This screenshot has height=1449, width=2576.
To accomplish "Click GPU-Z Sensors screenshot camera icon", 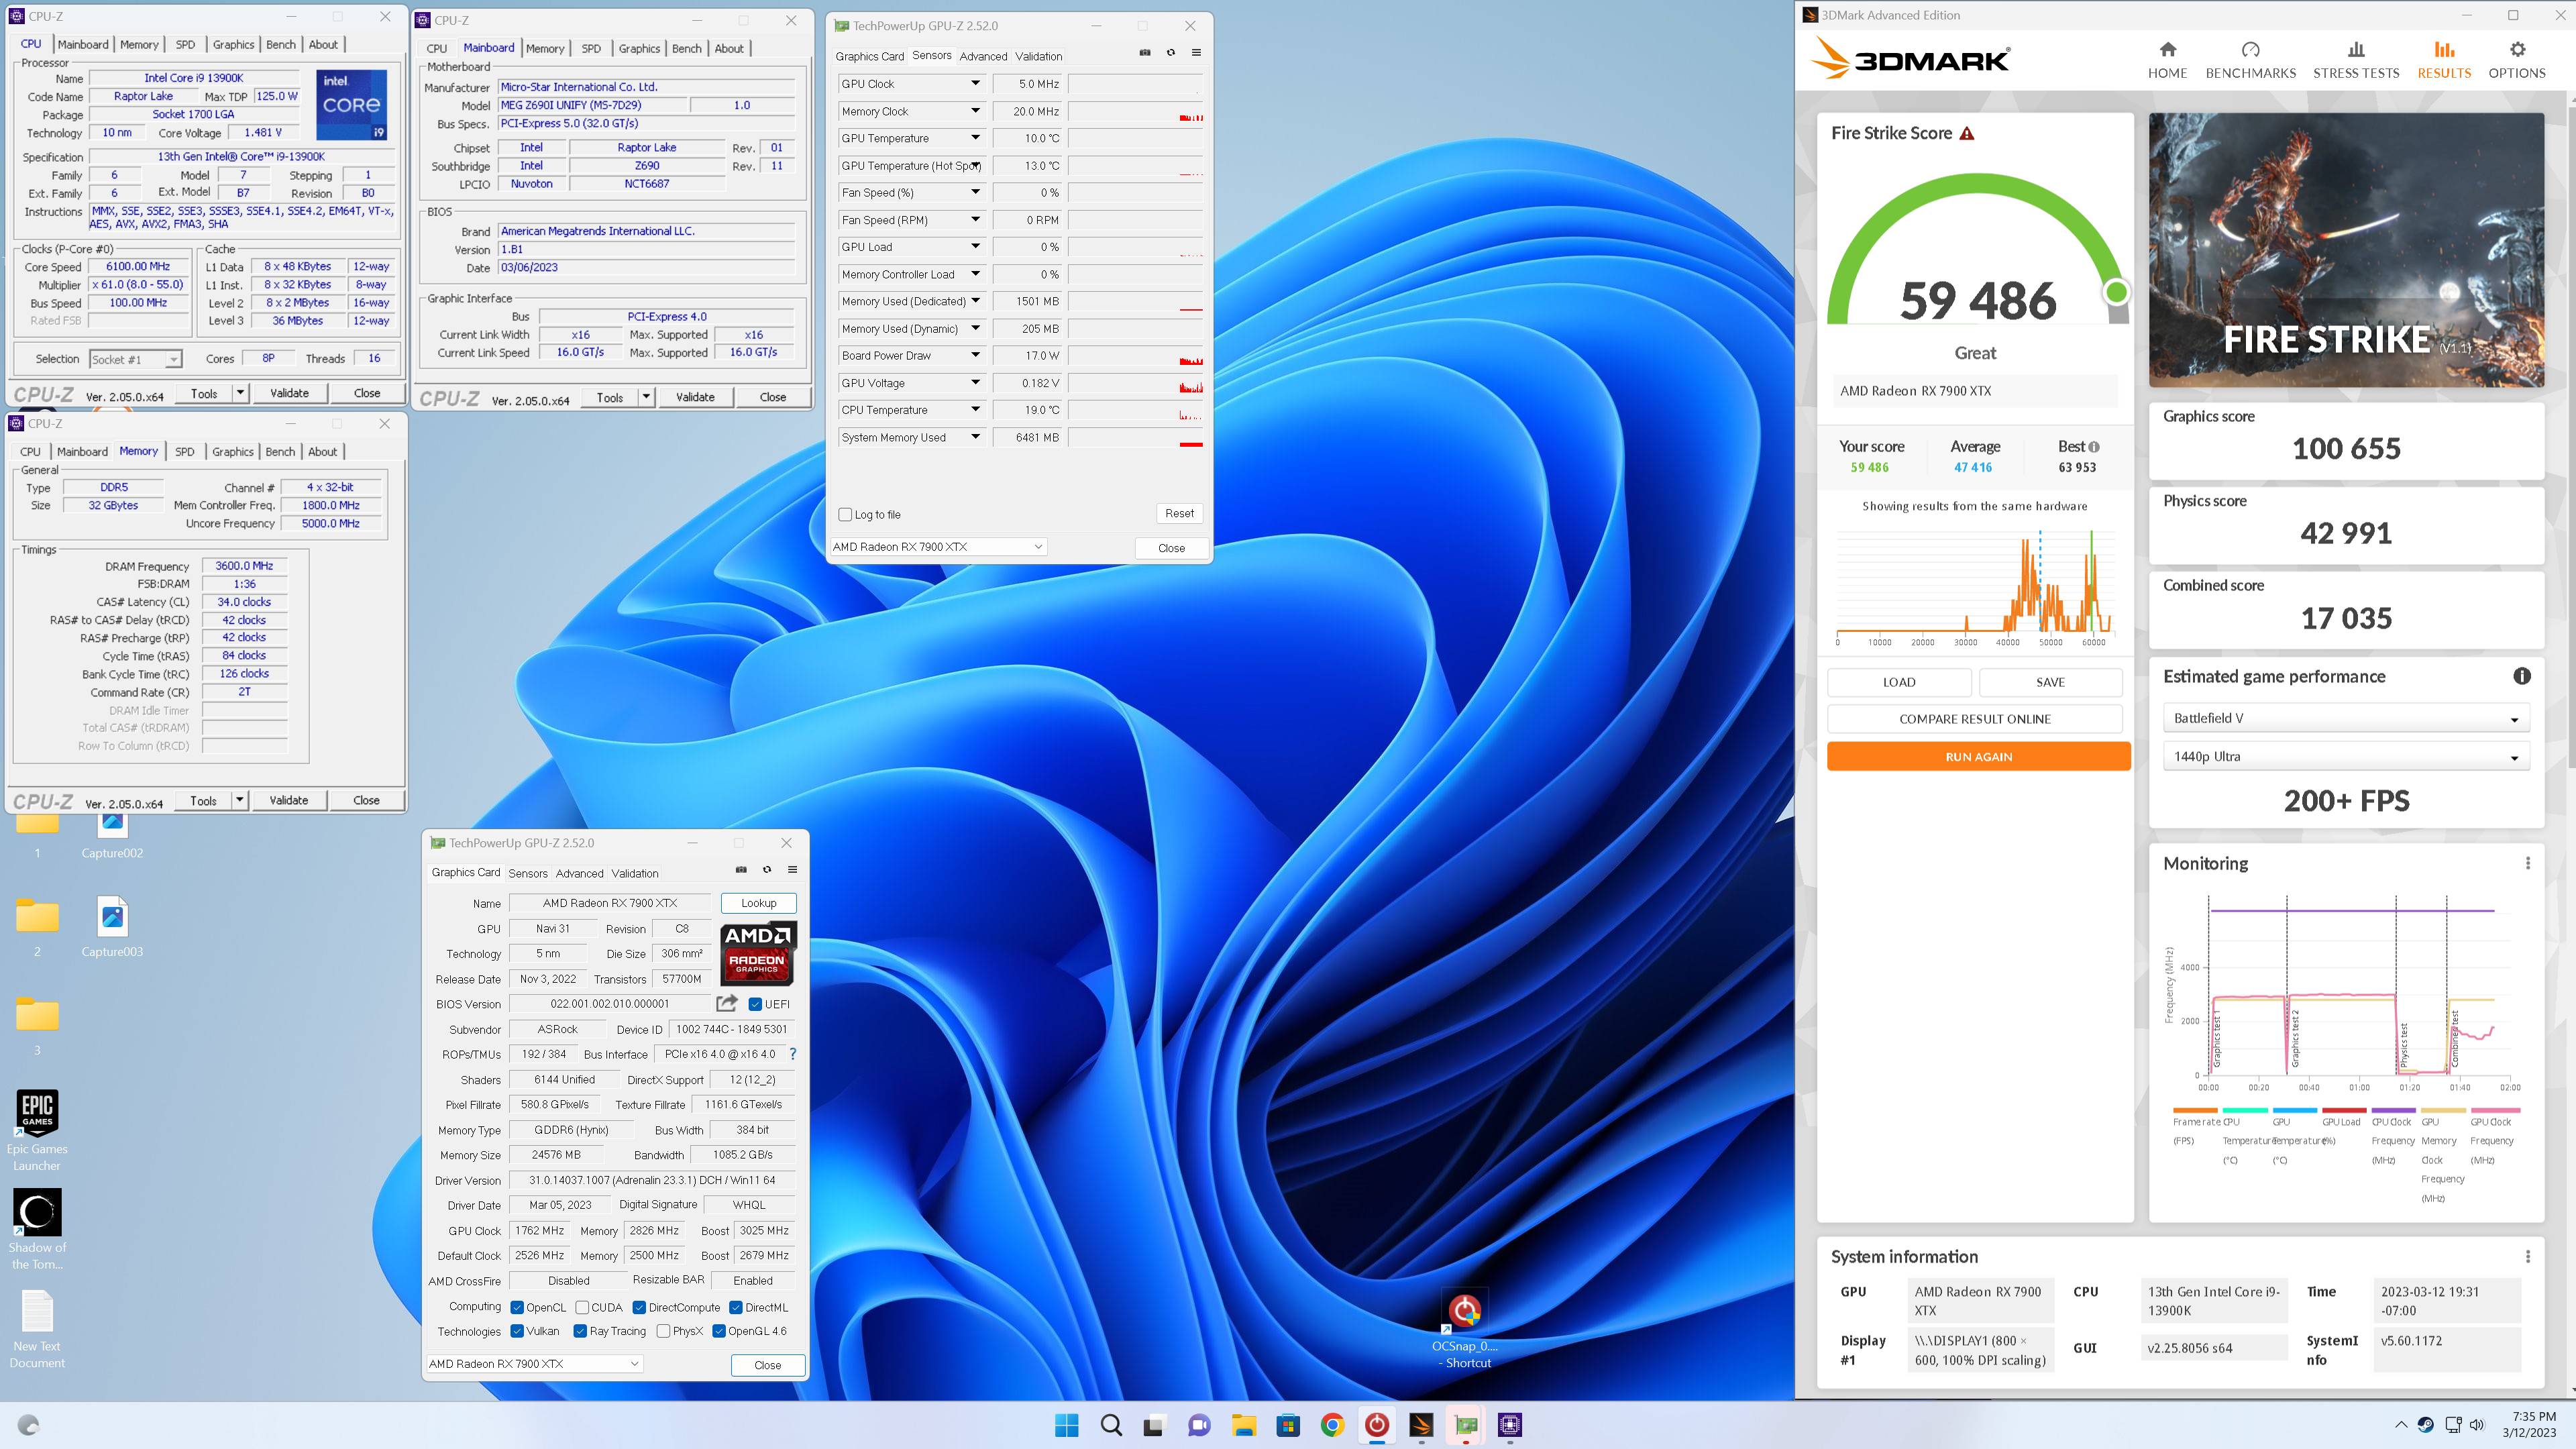I will coord(1145,53).
